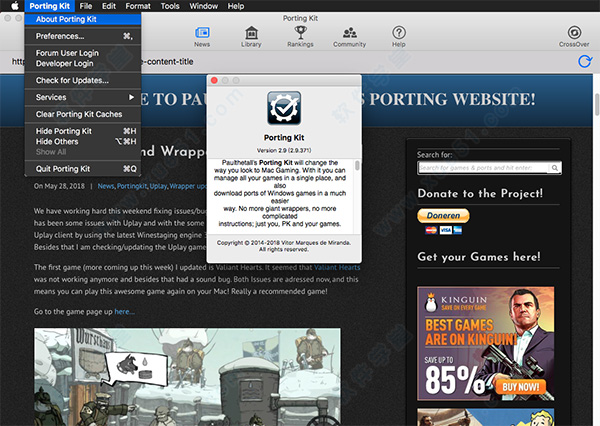This screenshot has height=426, width=600.
Task: Close the About Porting Kit dialog
Action: [214, 80]
